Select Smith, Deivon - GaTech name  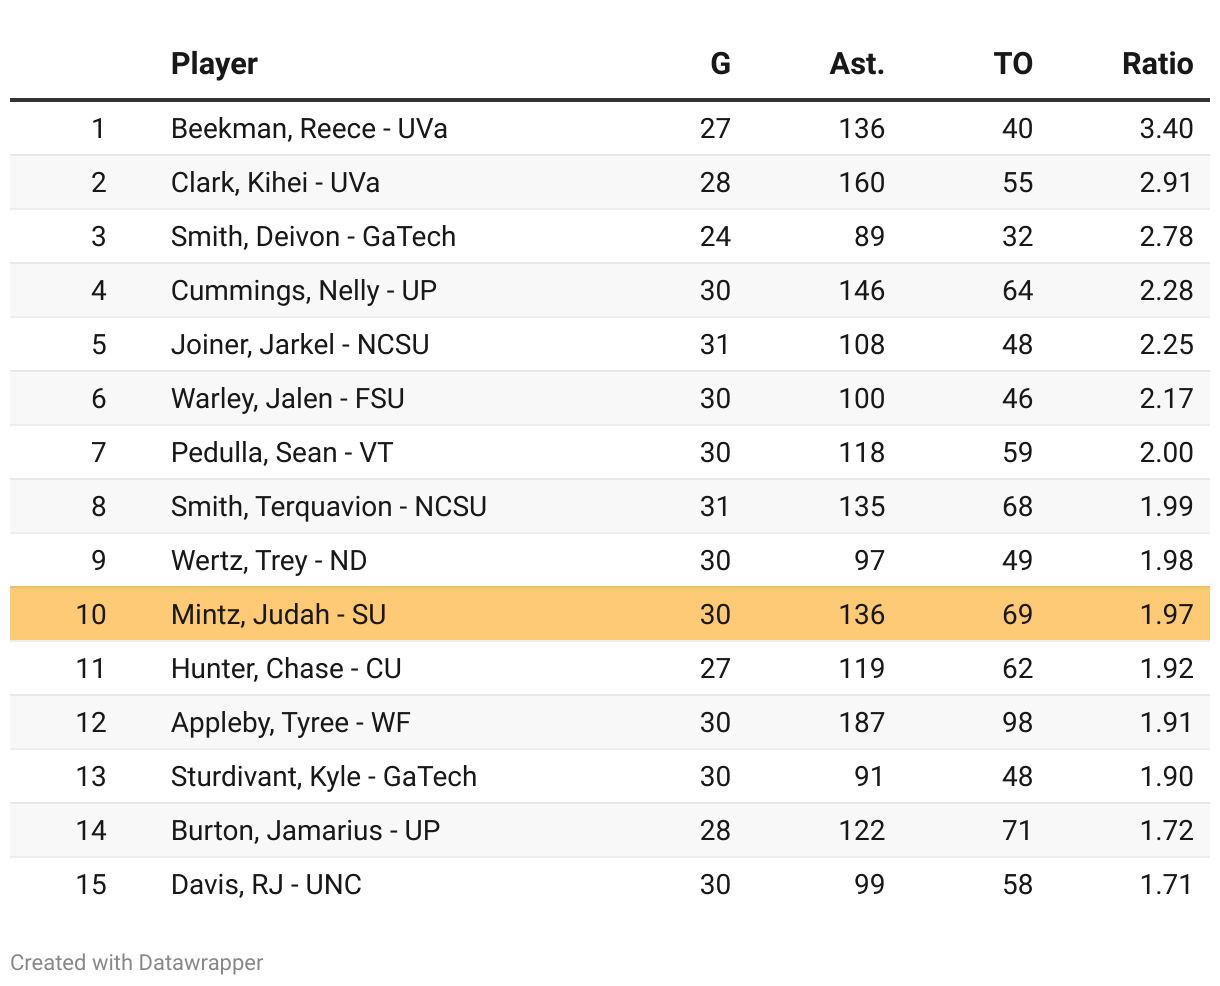pos(313,237)
